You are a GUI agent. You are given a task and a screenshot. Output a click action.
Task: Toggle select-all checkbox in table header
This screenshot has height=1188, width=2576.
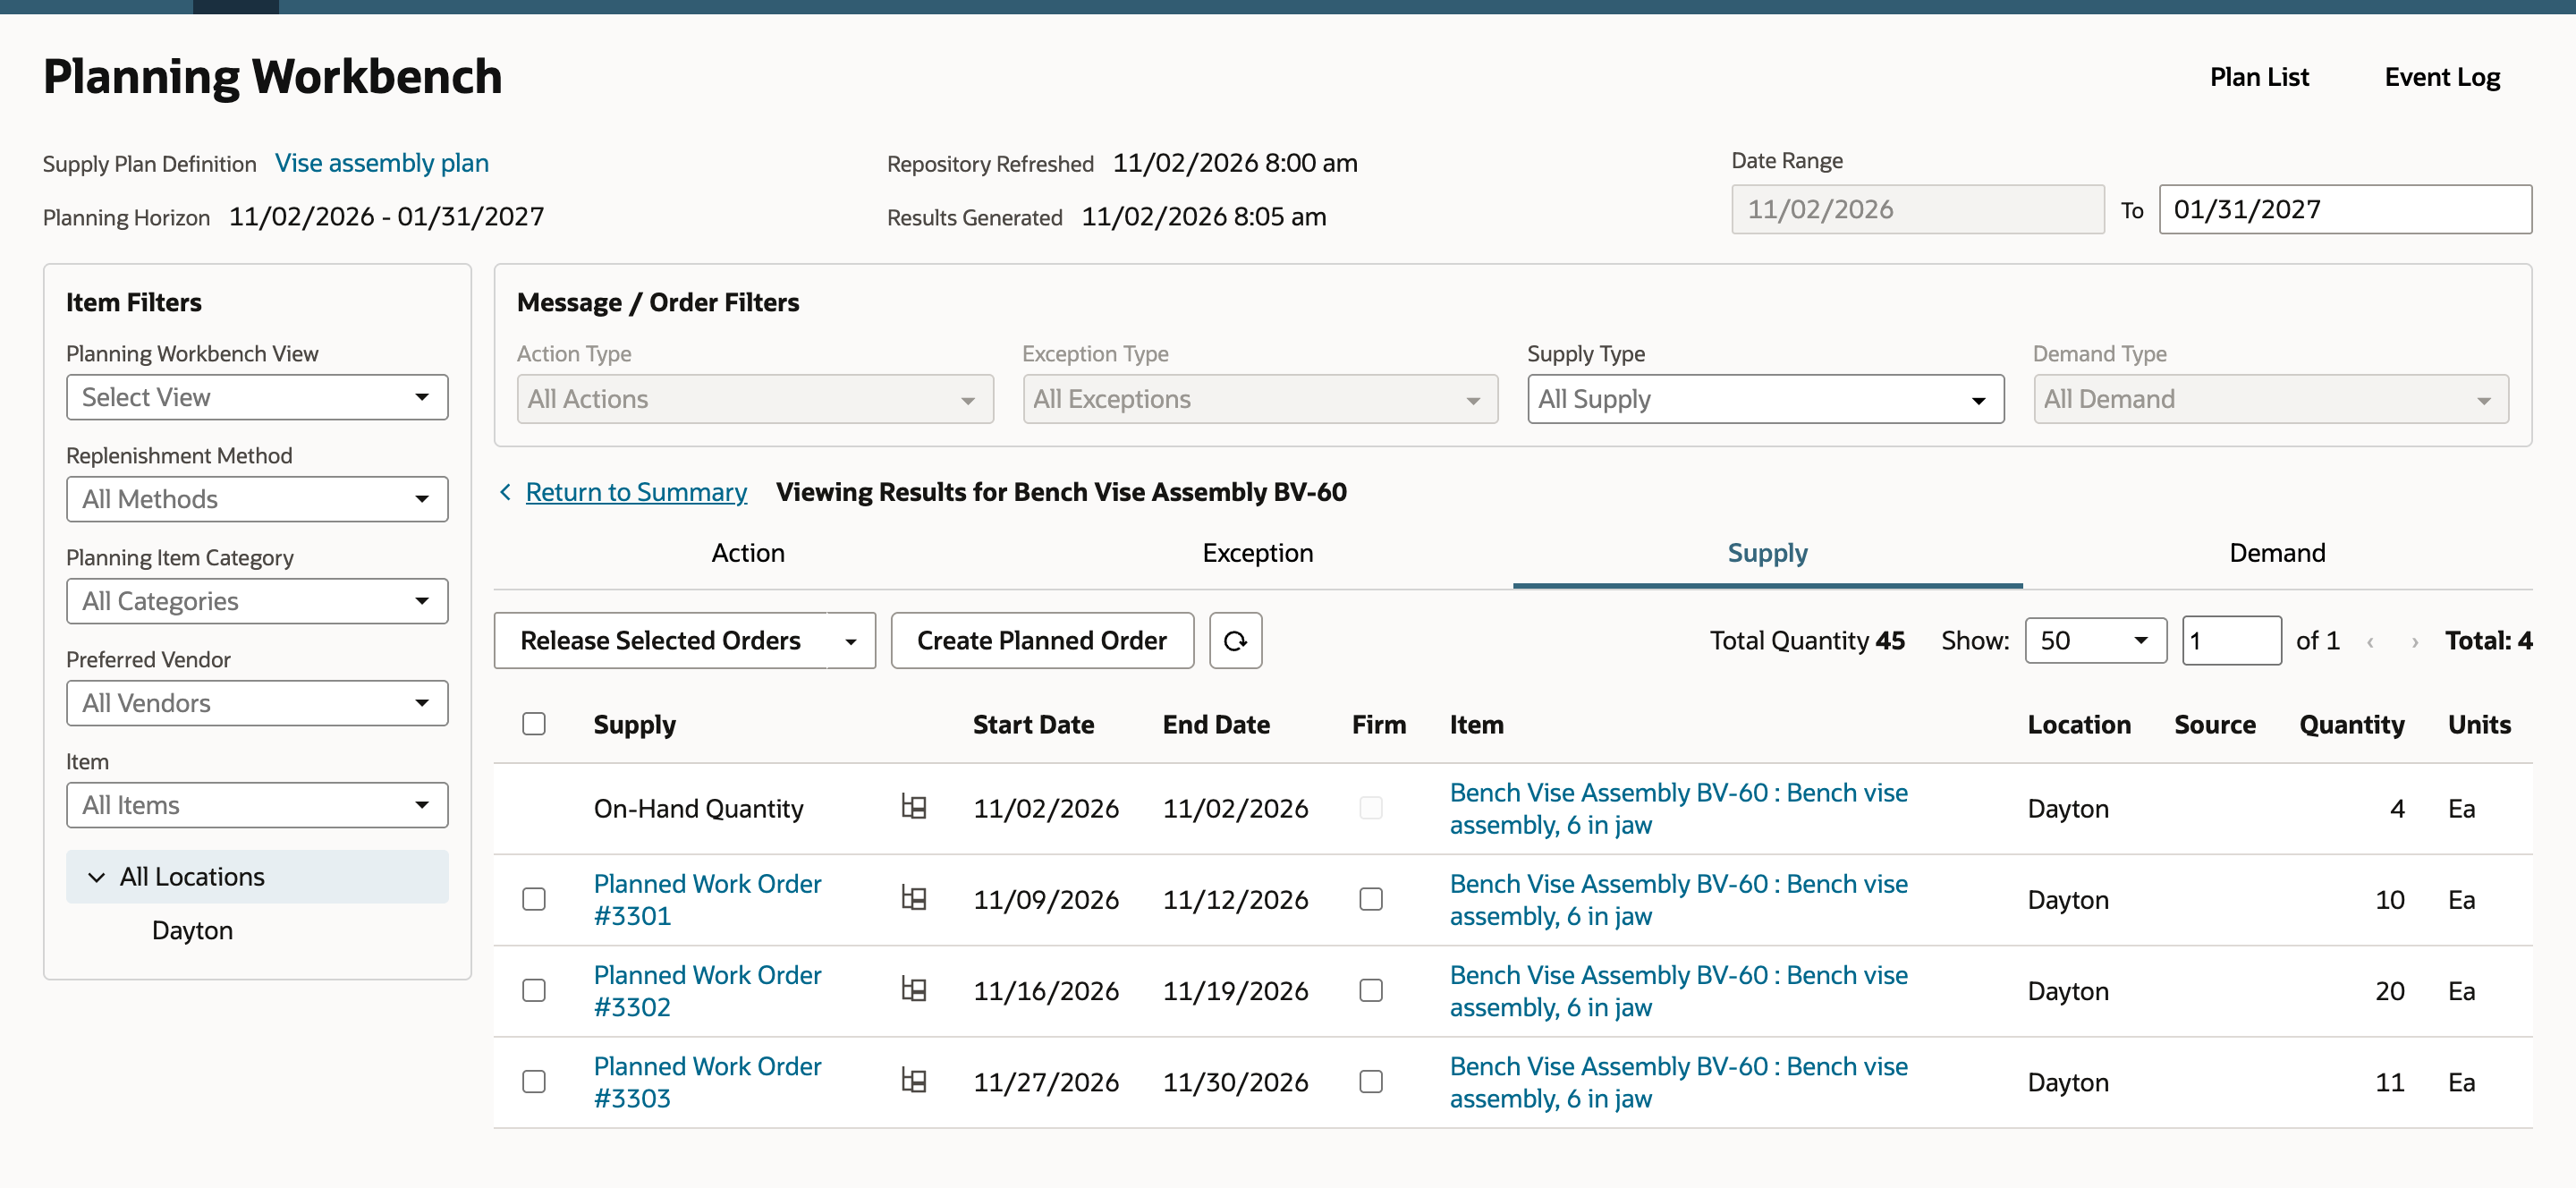click(534, 724)
